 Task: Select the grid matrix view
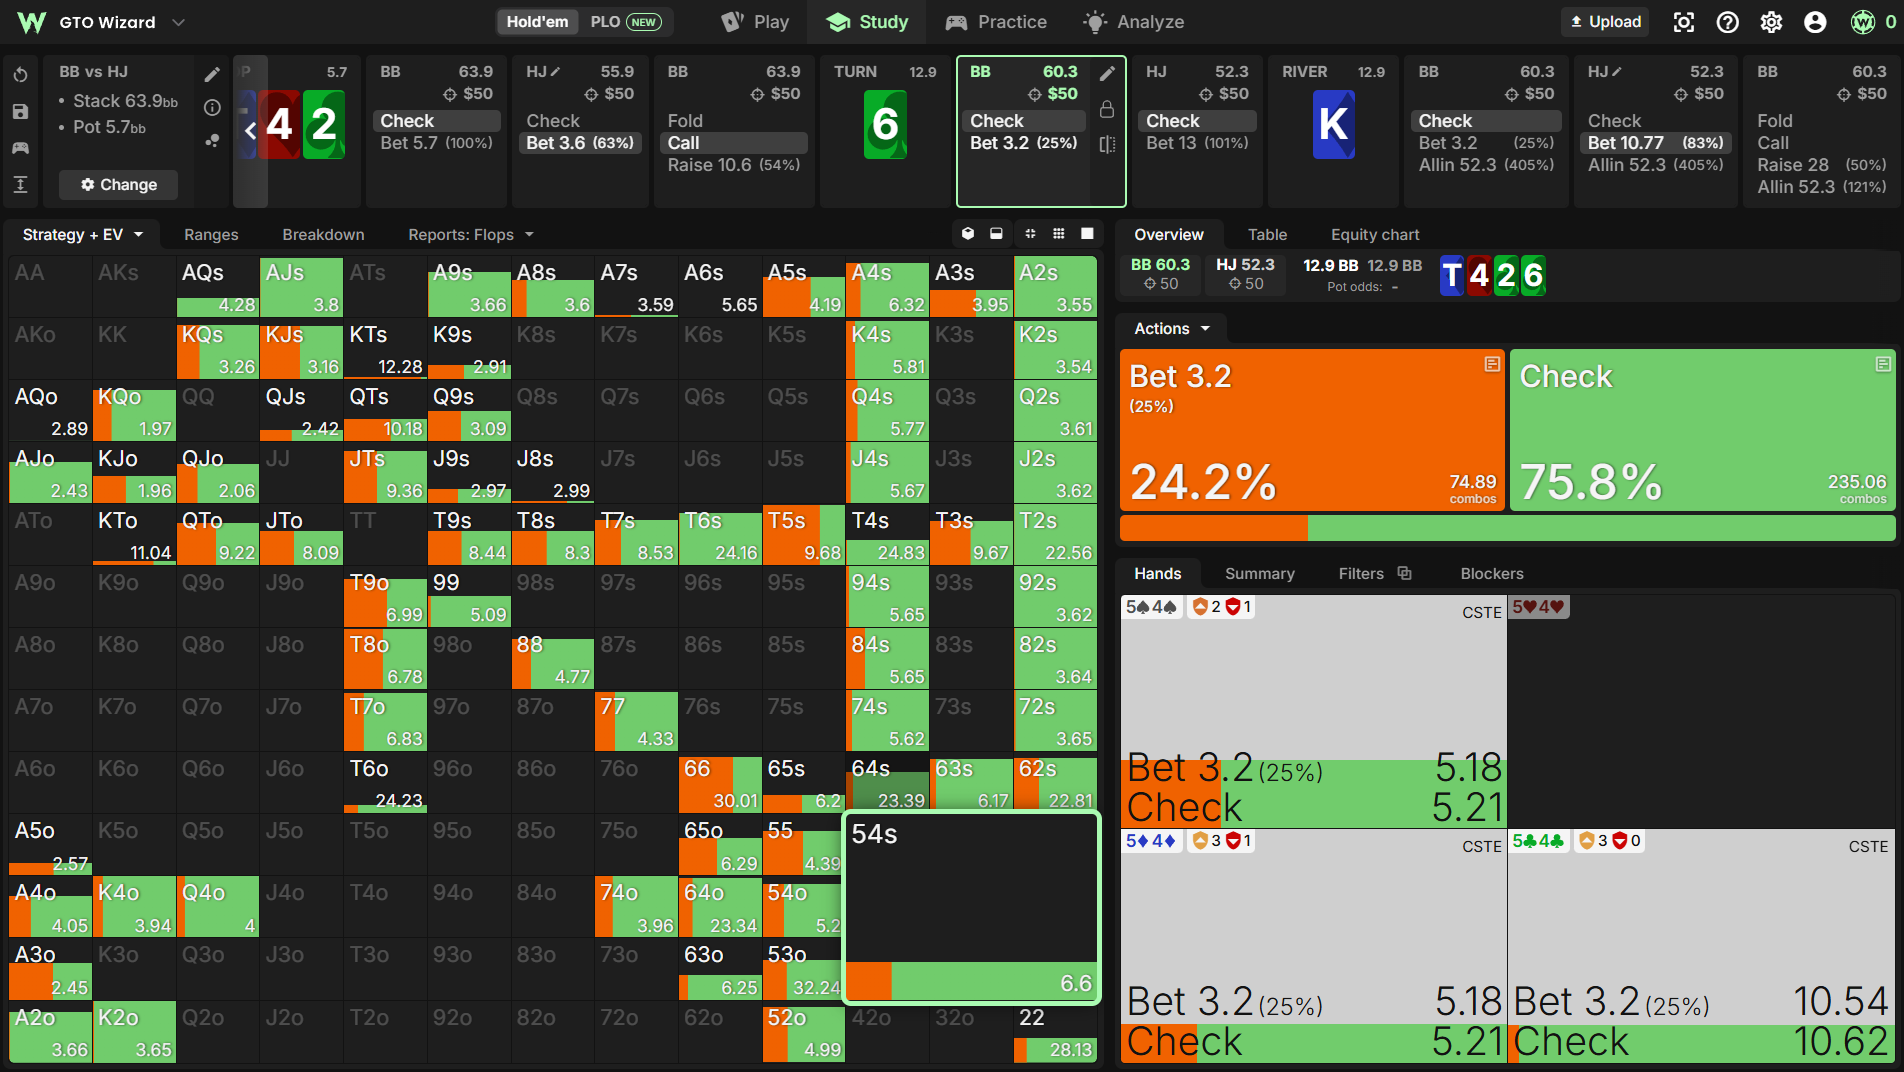click(1058, 234)
